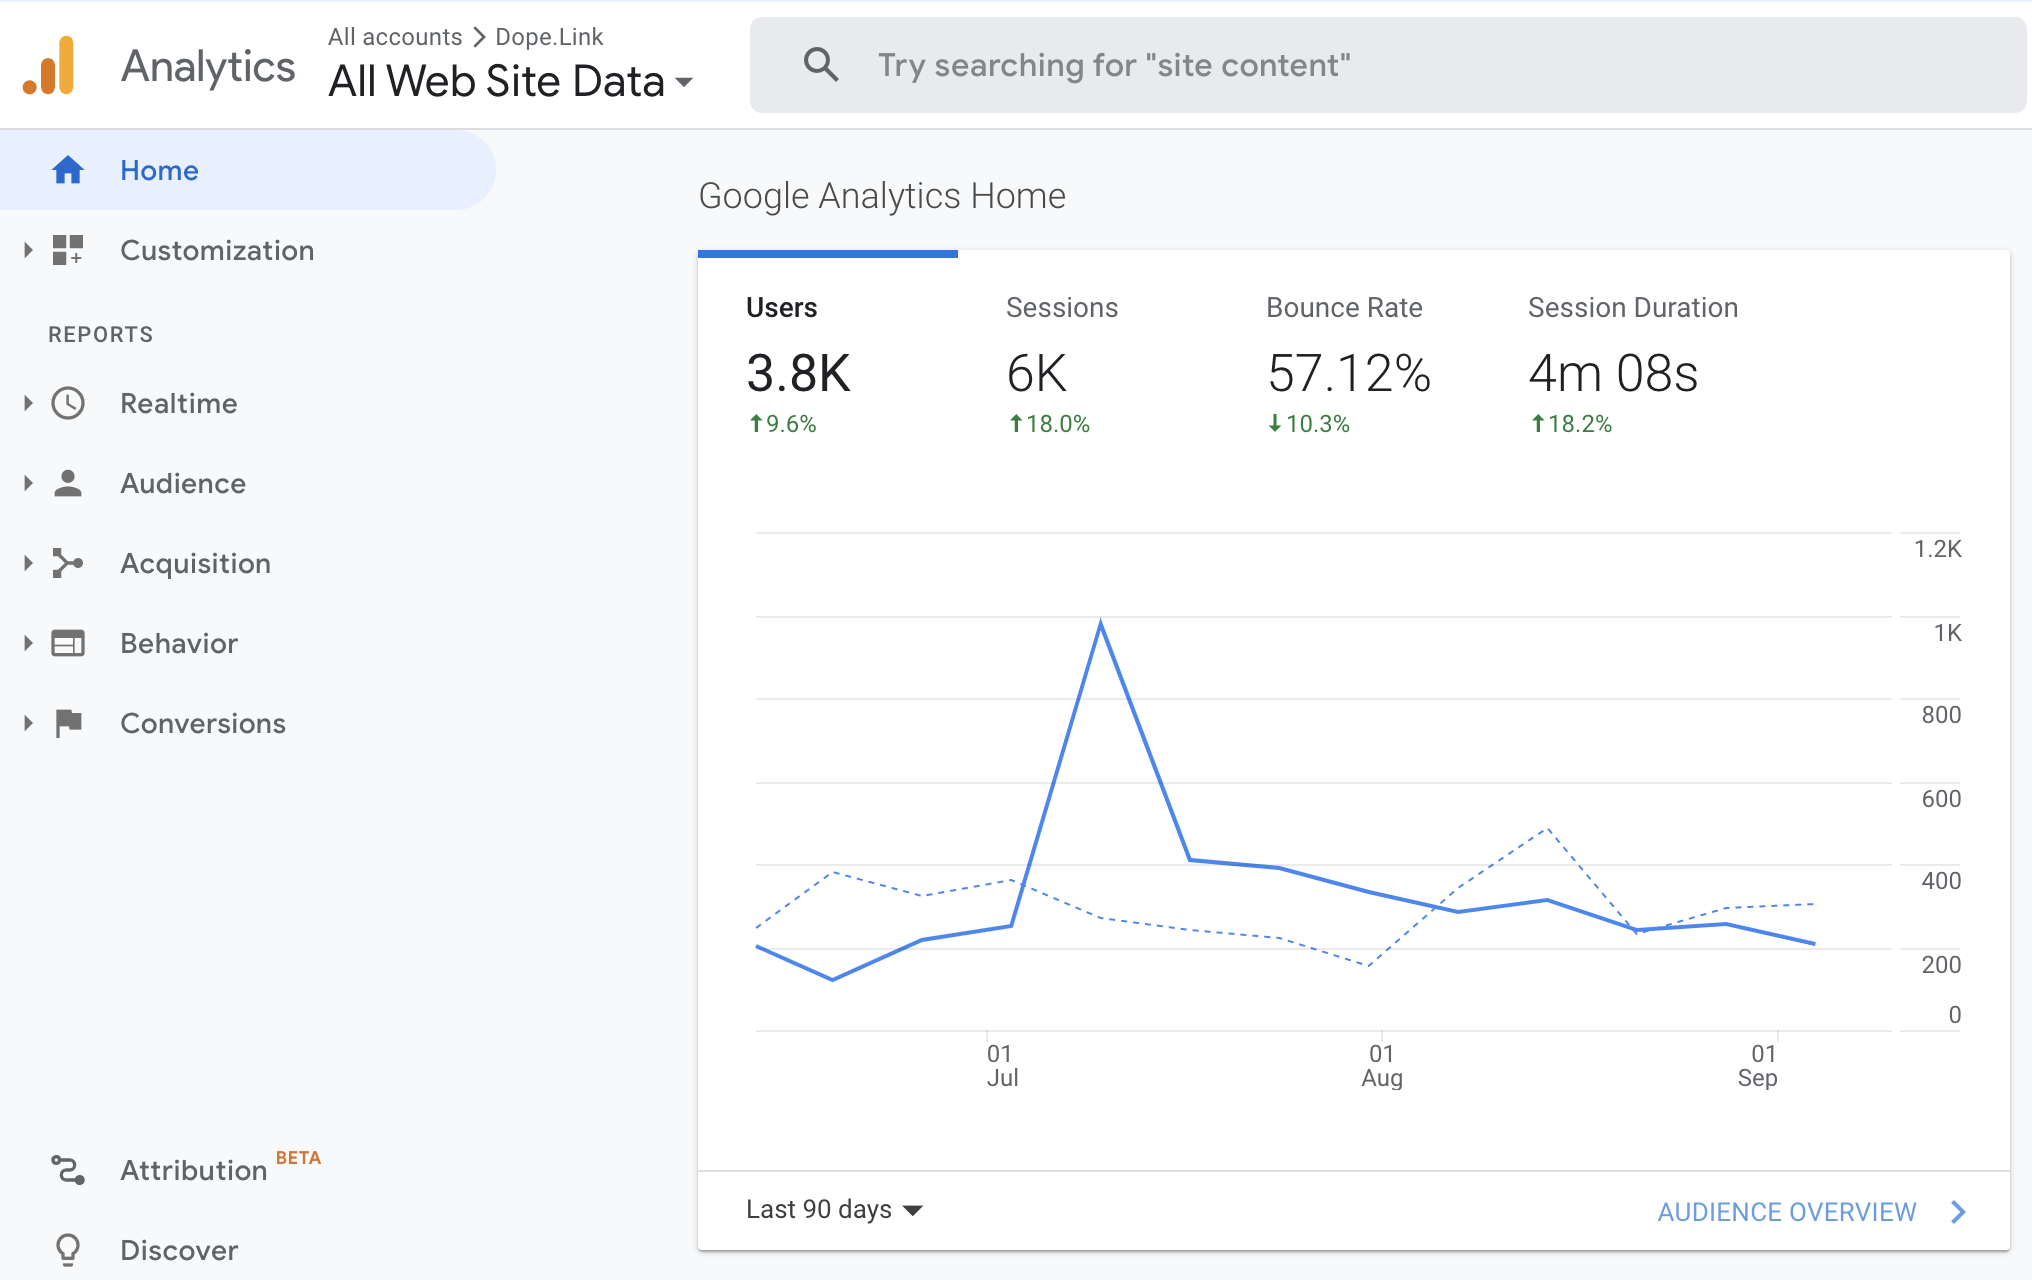The width and height of the screenshot is (2032, 1280).
Task: Click the REPORTS section header
Action: click(101, 334)
